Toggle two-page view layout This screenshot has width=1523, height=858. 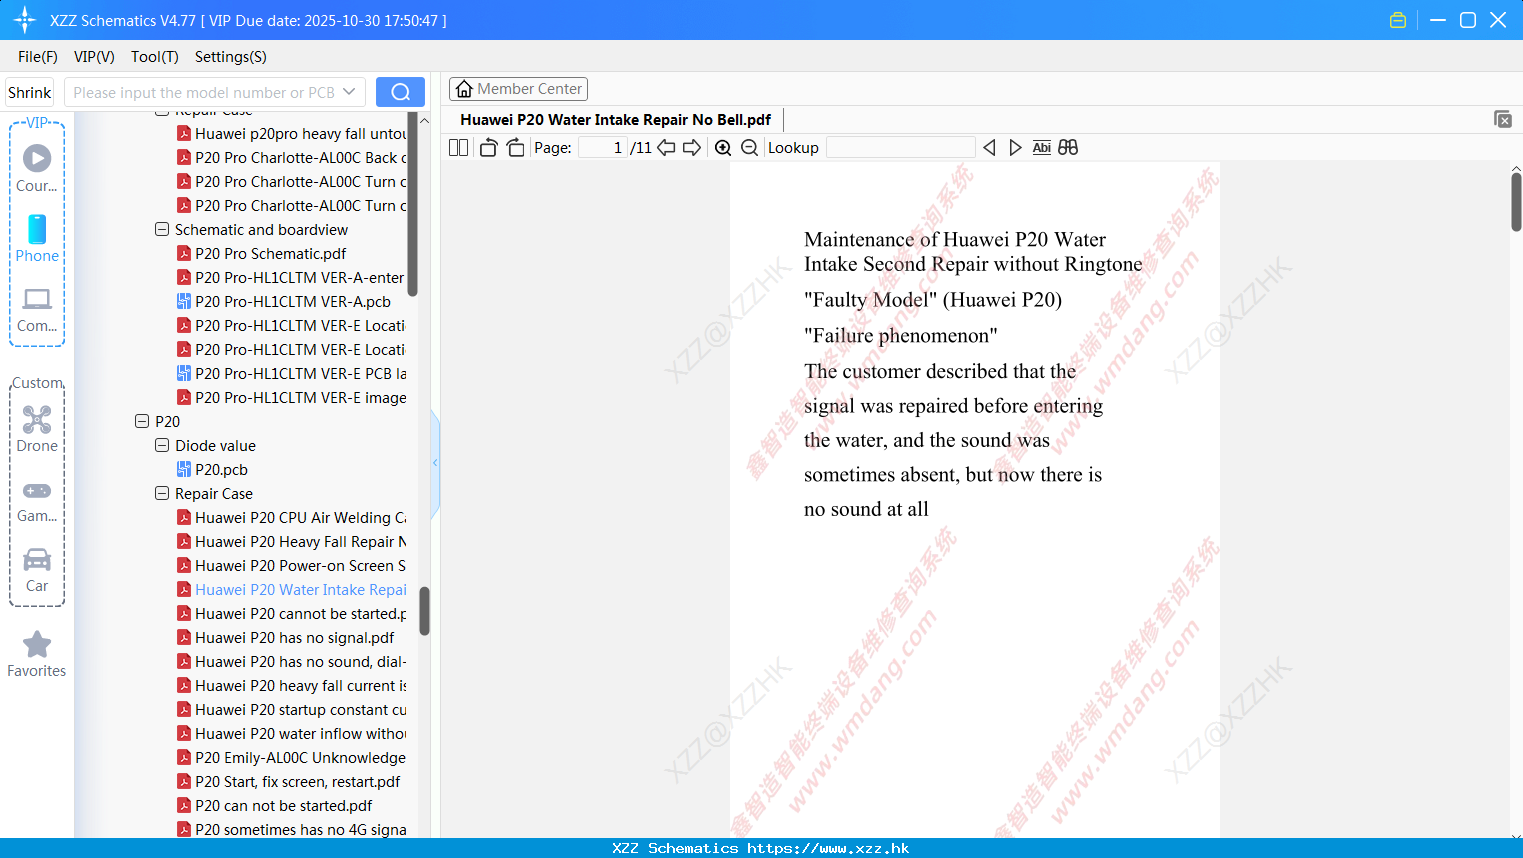coord(459,148)
